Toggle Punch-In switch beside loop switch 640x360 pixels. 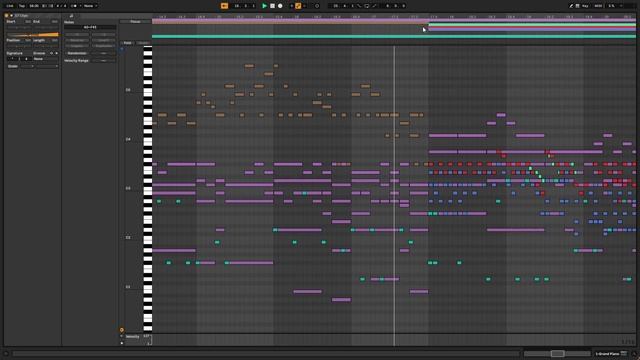click(359, 6)
